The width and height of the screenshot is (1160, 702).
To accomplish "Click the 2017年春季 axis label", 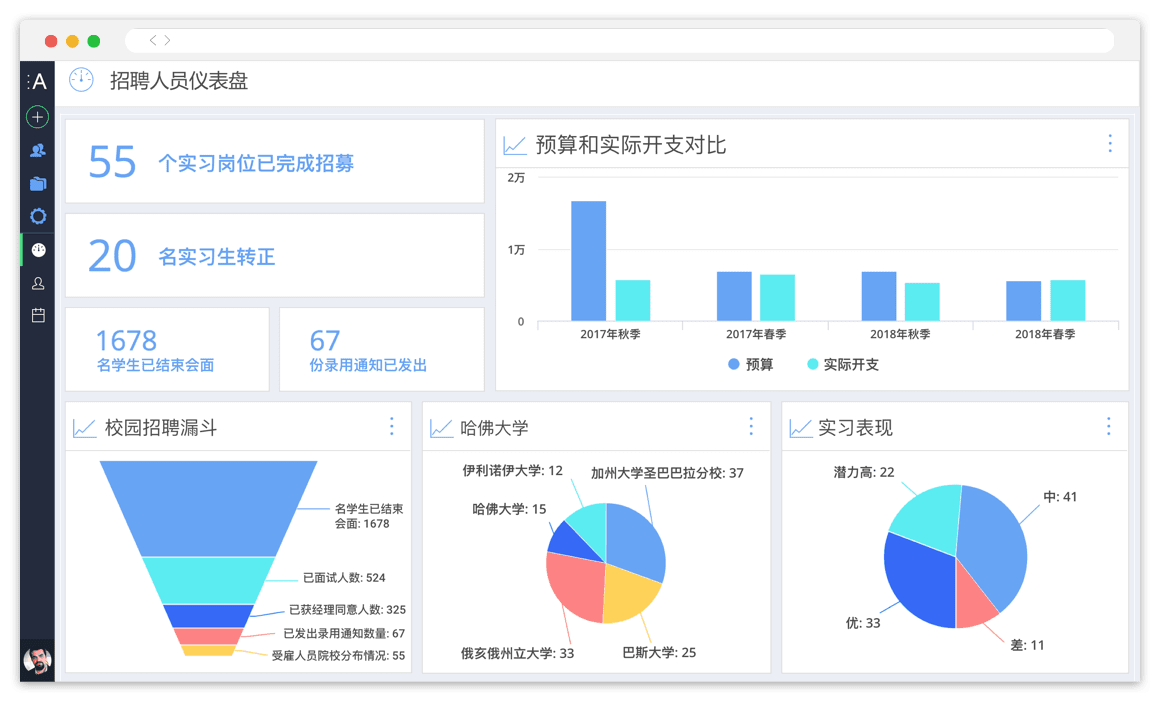I will [x=756, y=334].
